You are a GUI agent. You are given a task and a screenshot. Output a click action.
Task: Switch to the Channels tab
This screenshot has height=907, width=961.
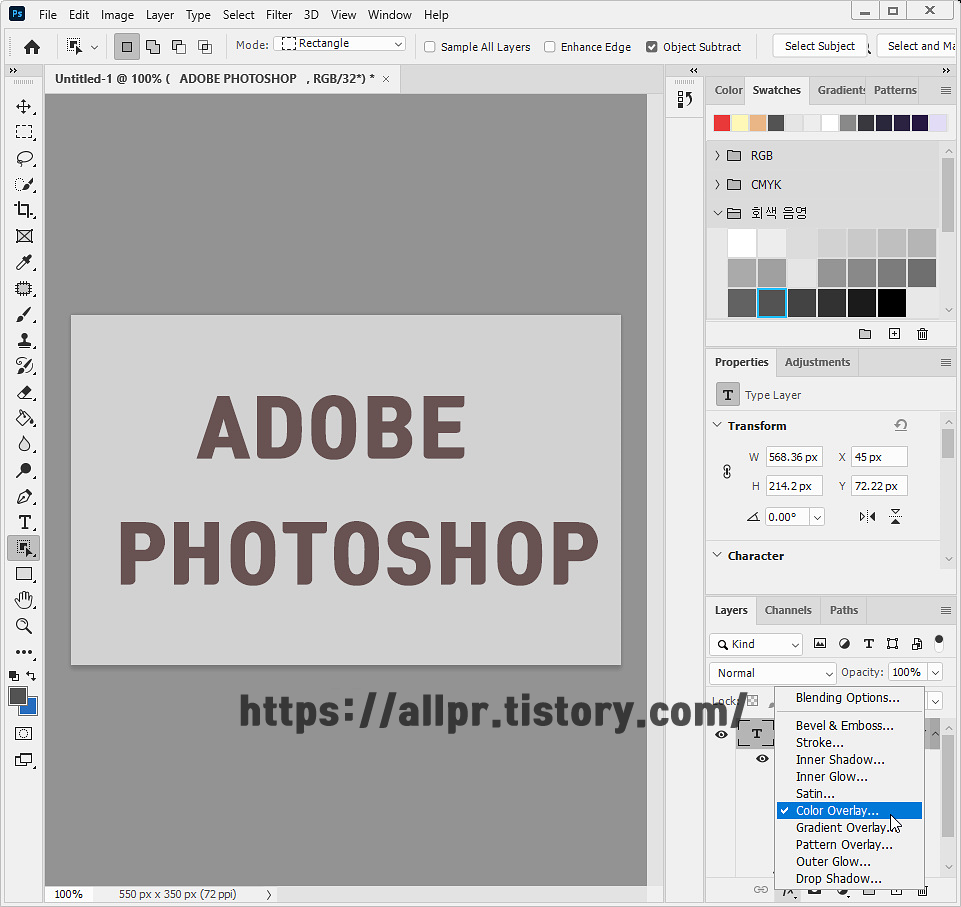click(x=788, y=610)
